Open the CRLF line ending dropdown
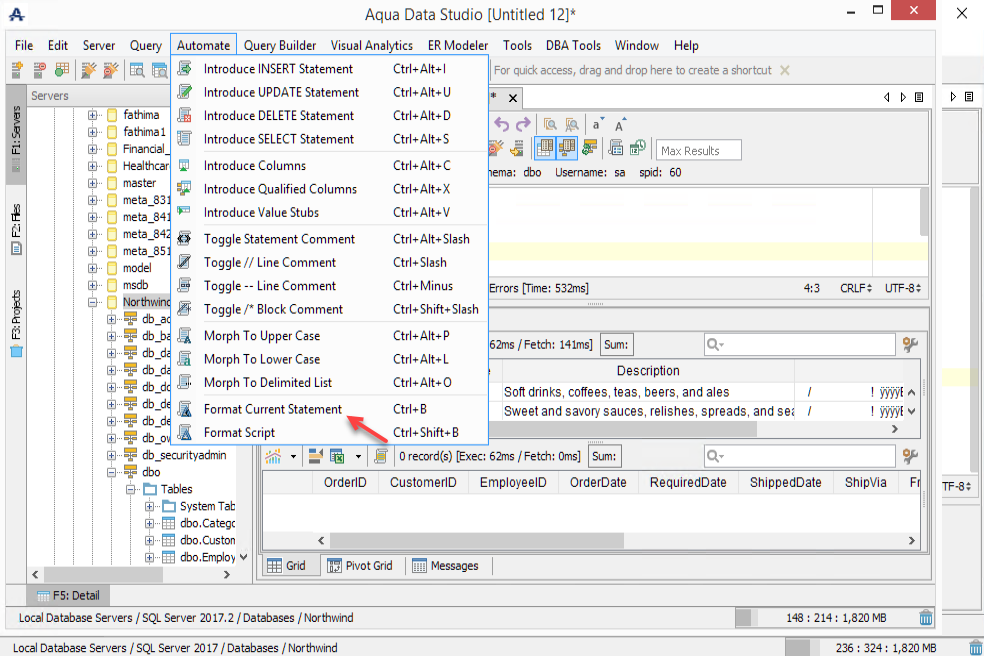The height and width of the screenshot is (656, 984). tap(856, 288)
